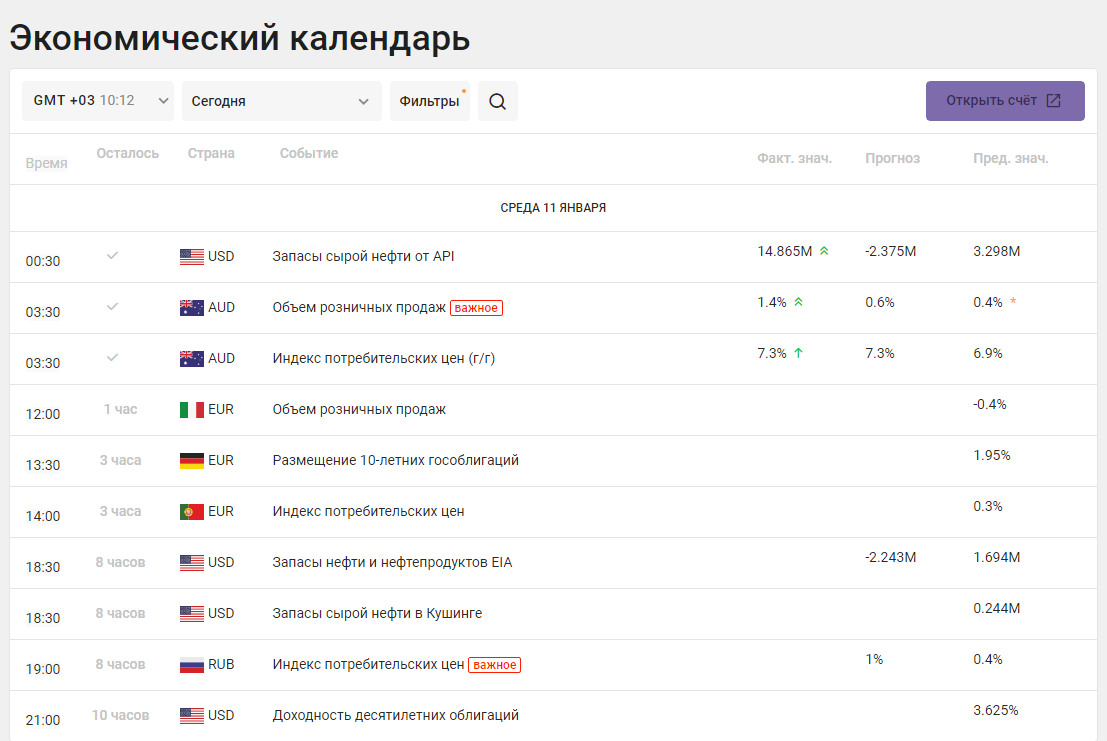Click the Экономический календарь page title

click(x=240, y=38)
